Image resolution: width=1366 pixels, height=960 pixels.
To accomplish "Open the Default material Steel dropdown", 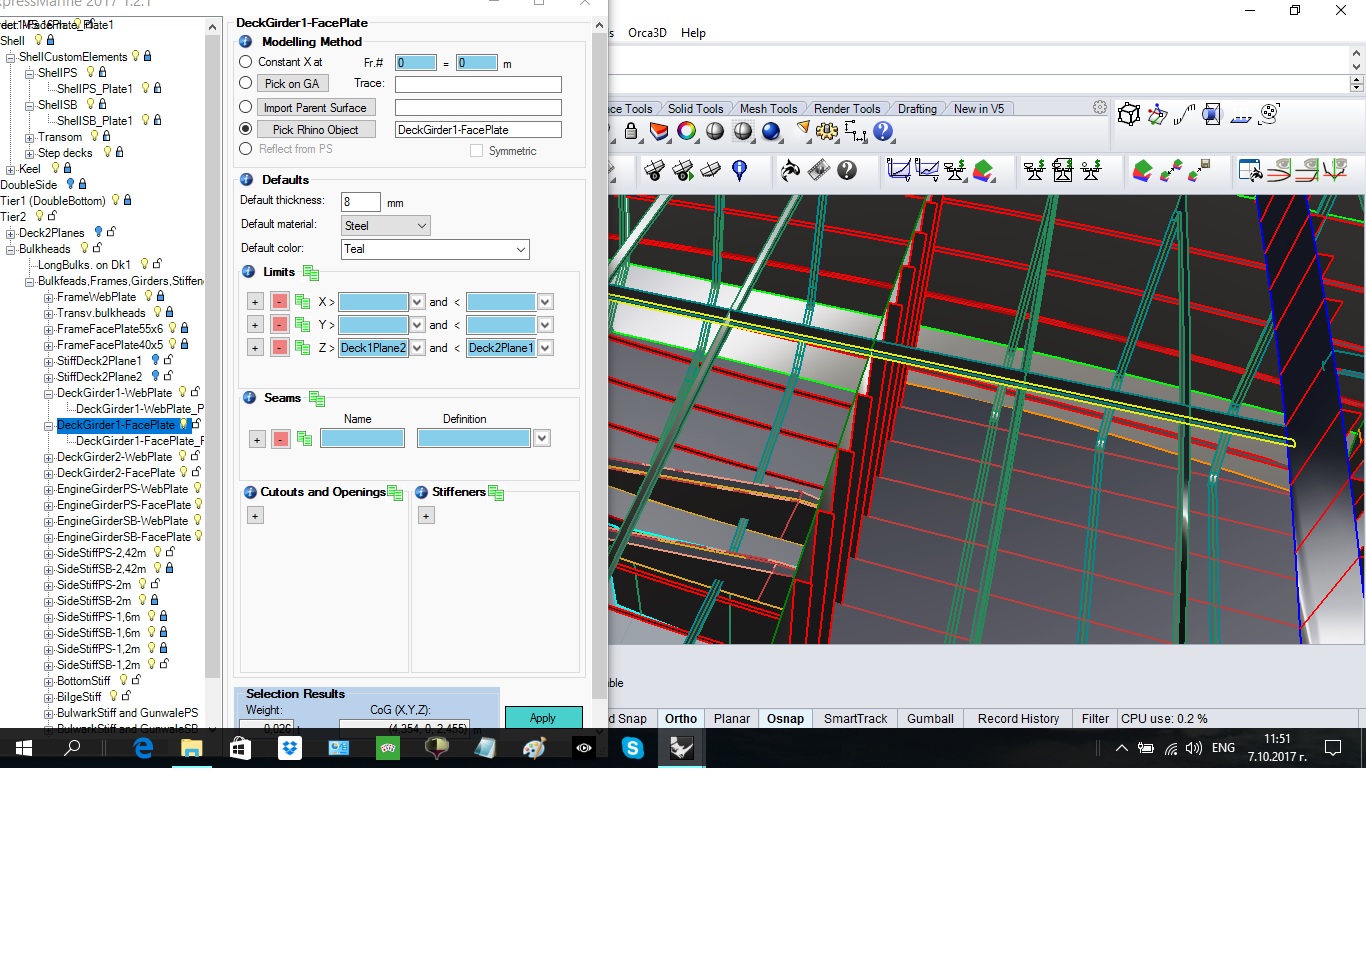I will (386, 226).
